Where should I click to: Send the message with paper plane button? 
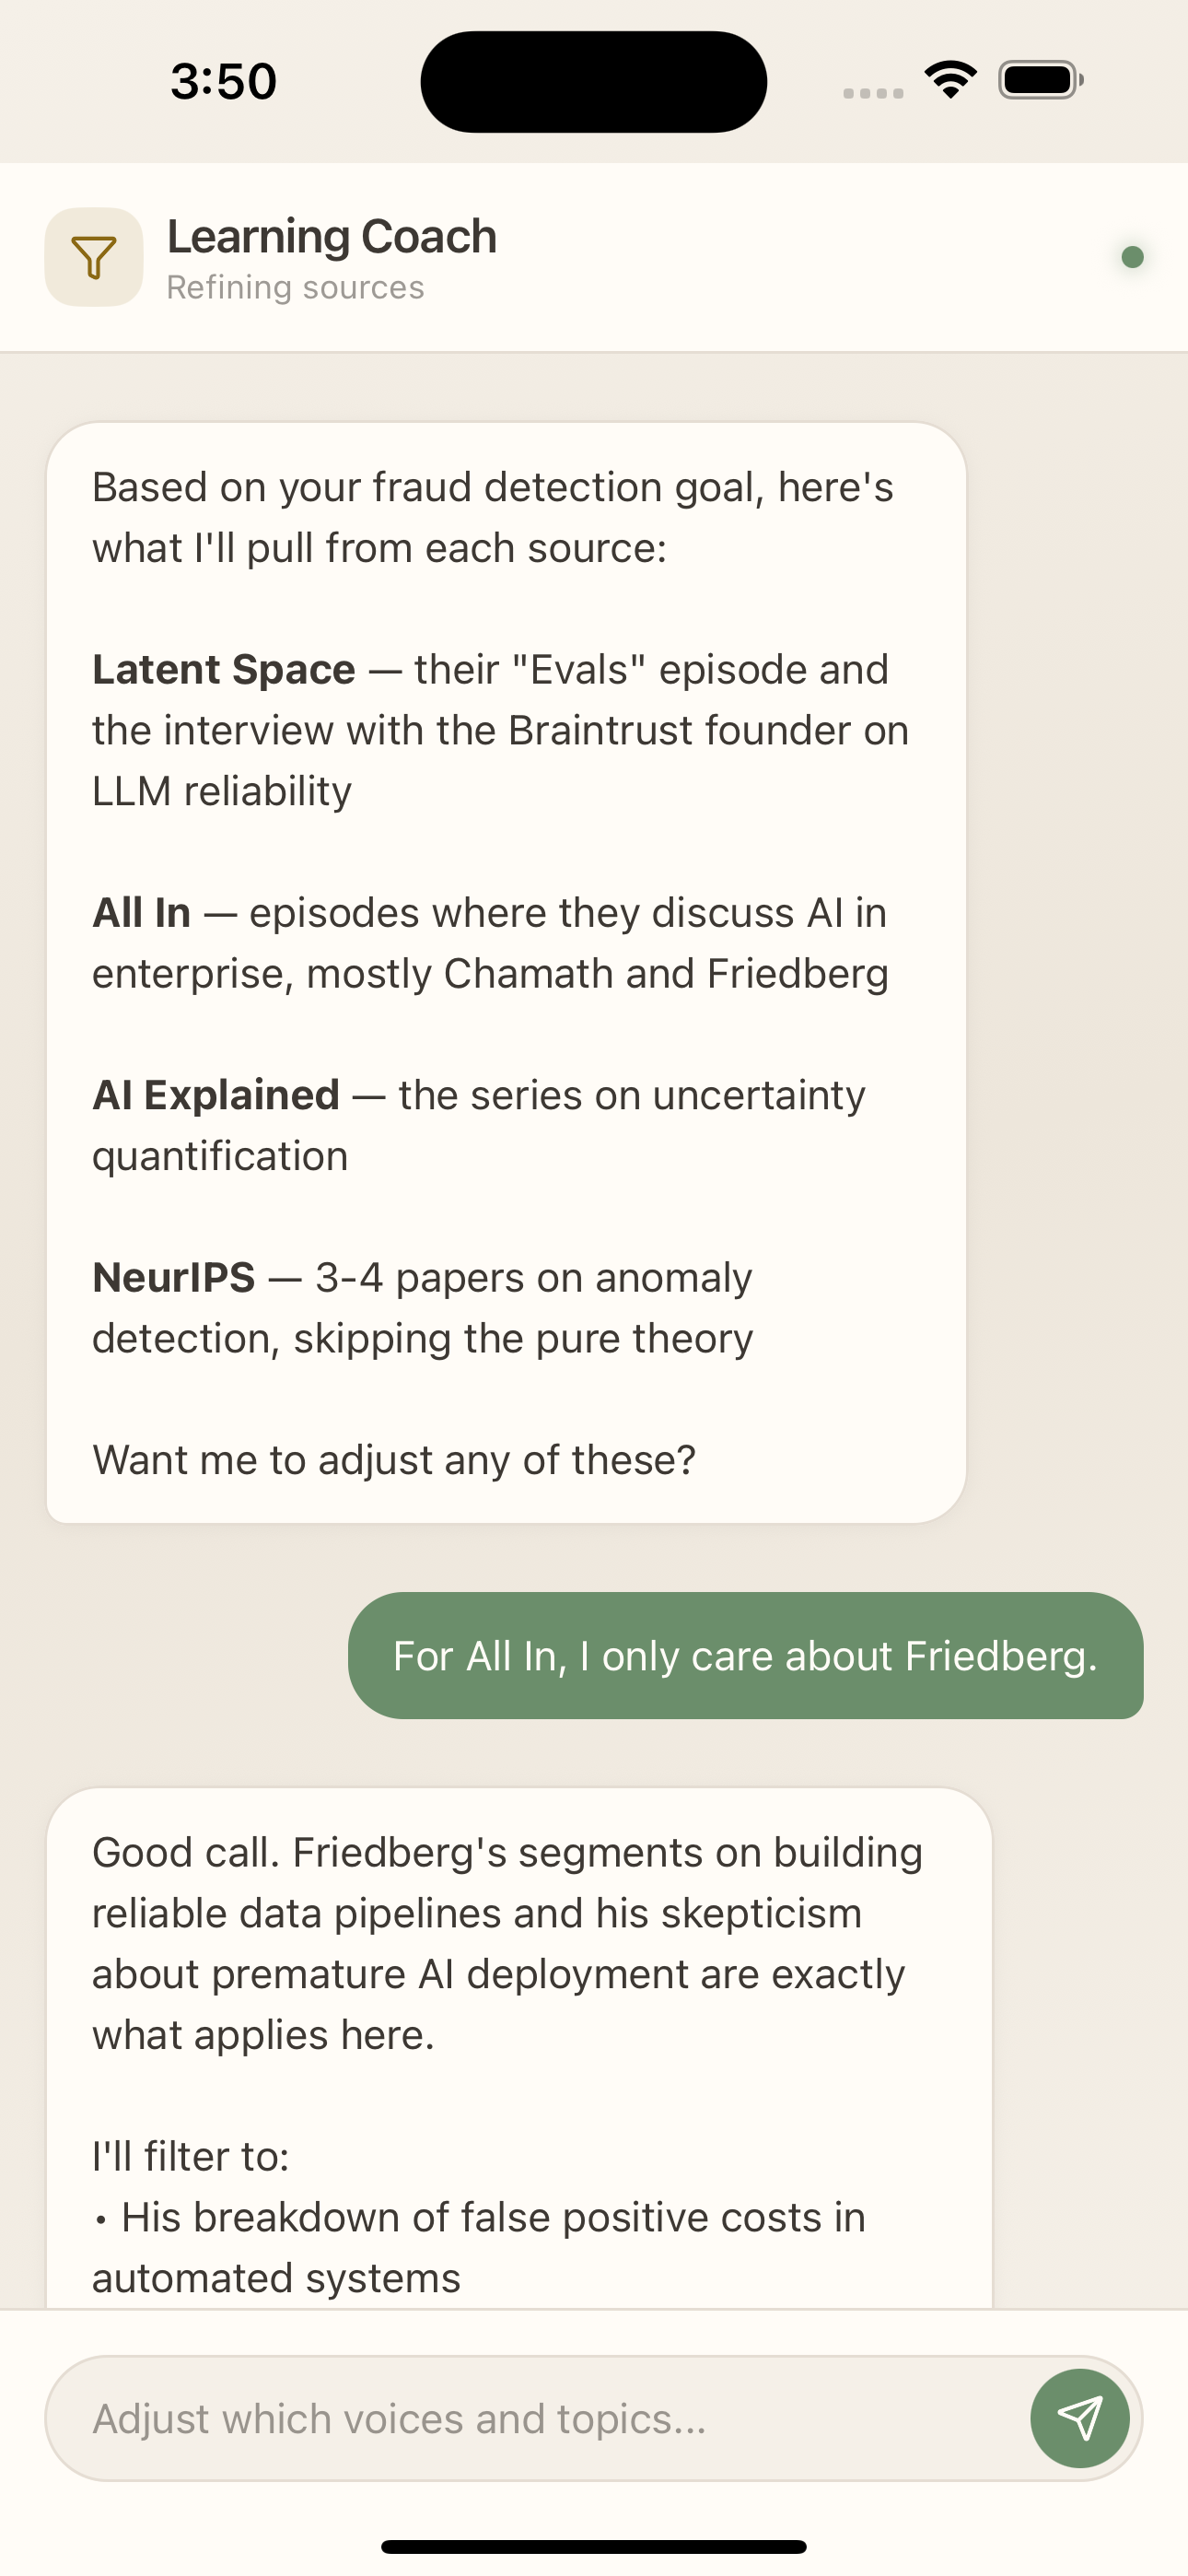[1080, 2418]
